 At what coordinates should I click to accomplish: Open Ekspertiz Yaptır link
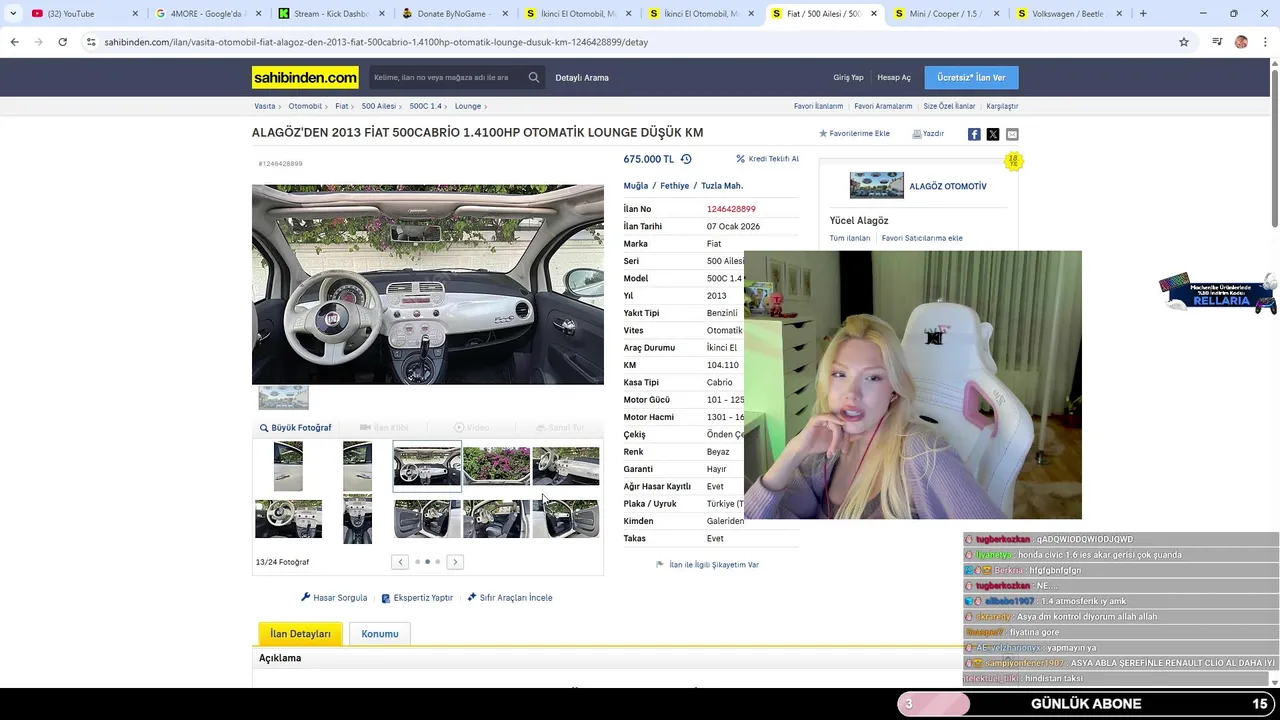pyautogui.click(x=417, y=598)
